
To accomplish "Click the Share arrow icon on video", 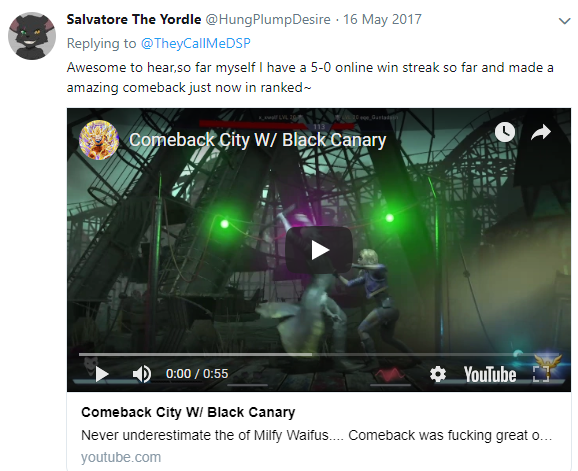I will (x=541, y=132).
